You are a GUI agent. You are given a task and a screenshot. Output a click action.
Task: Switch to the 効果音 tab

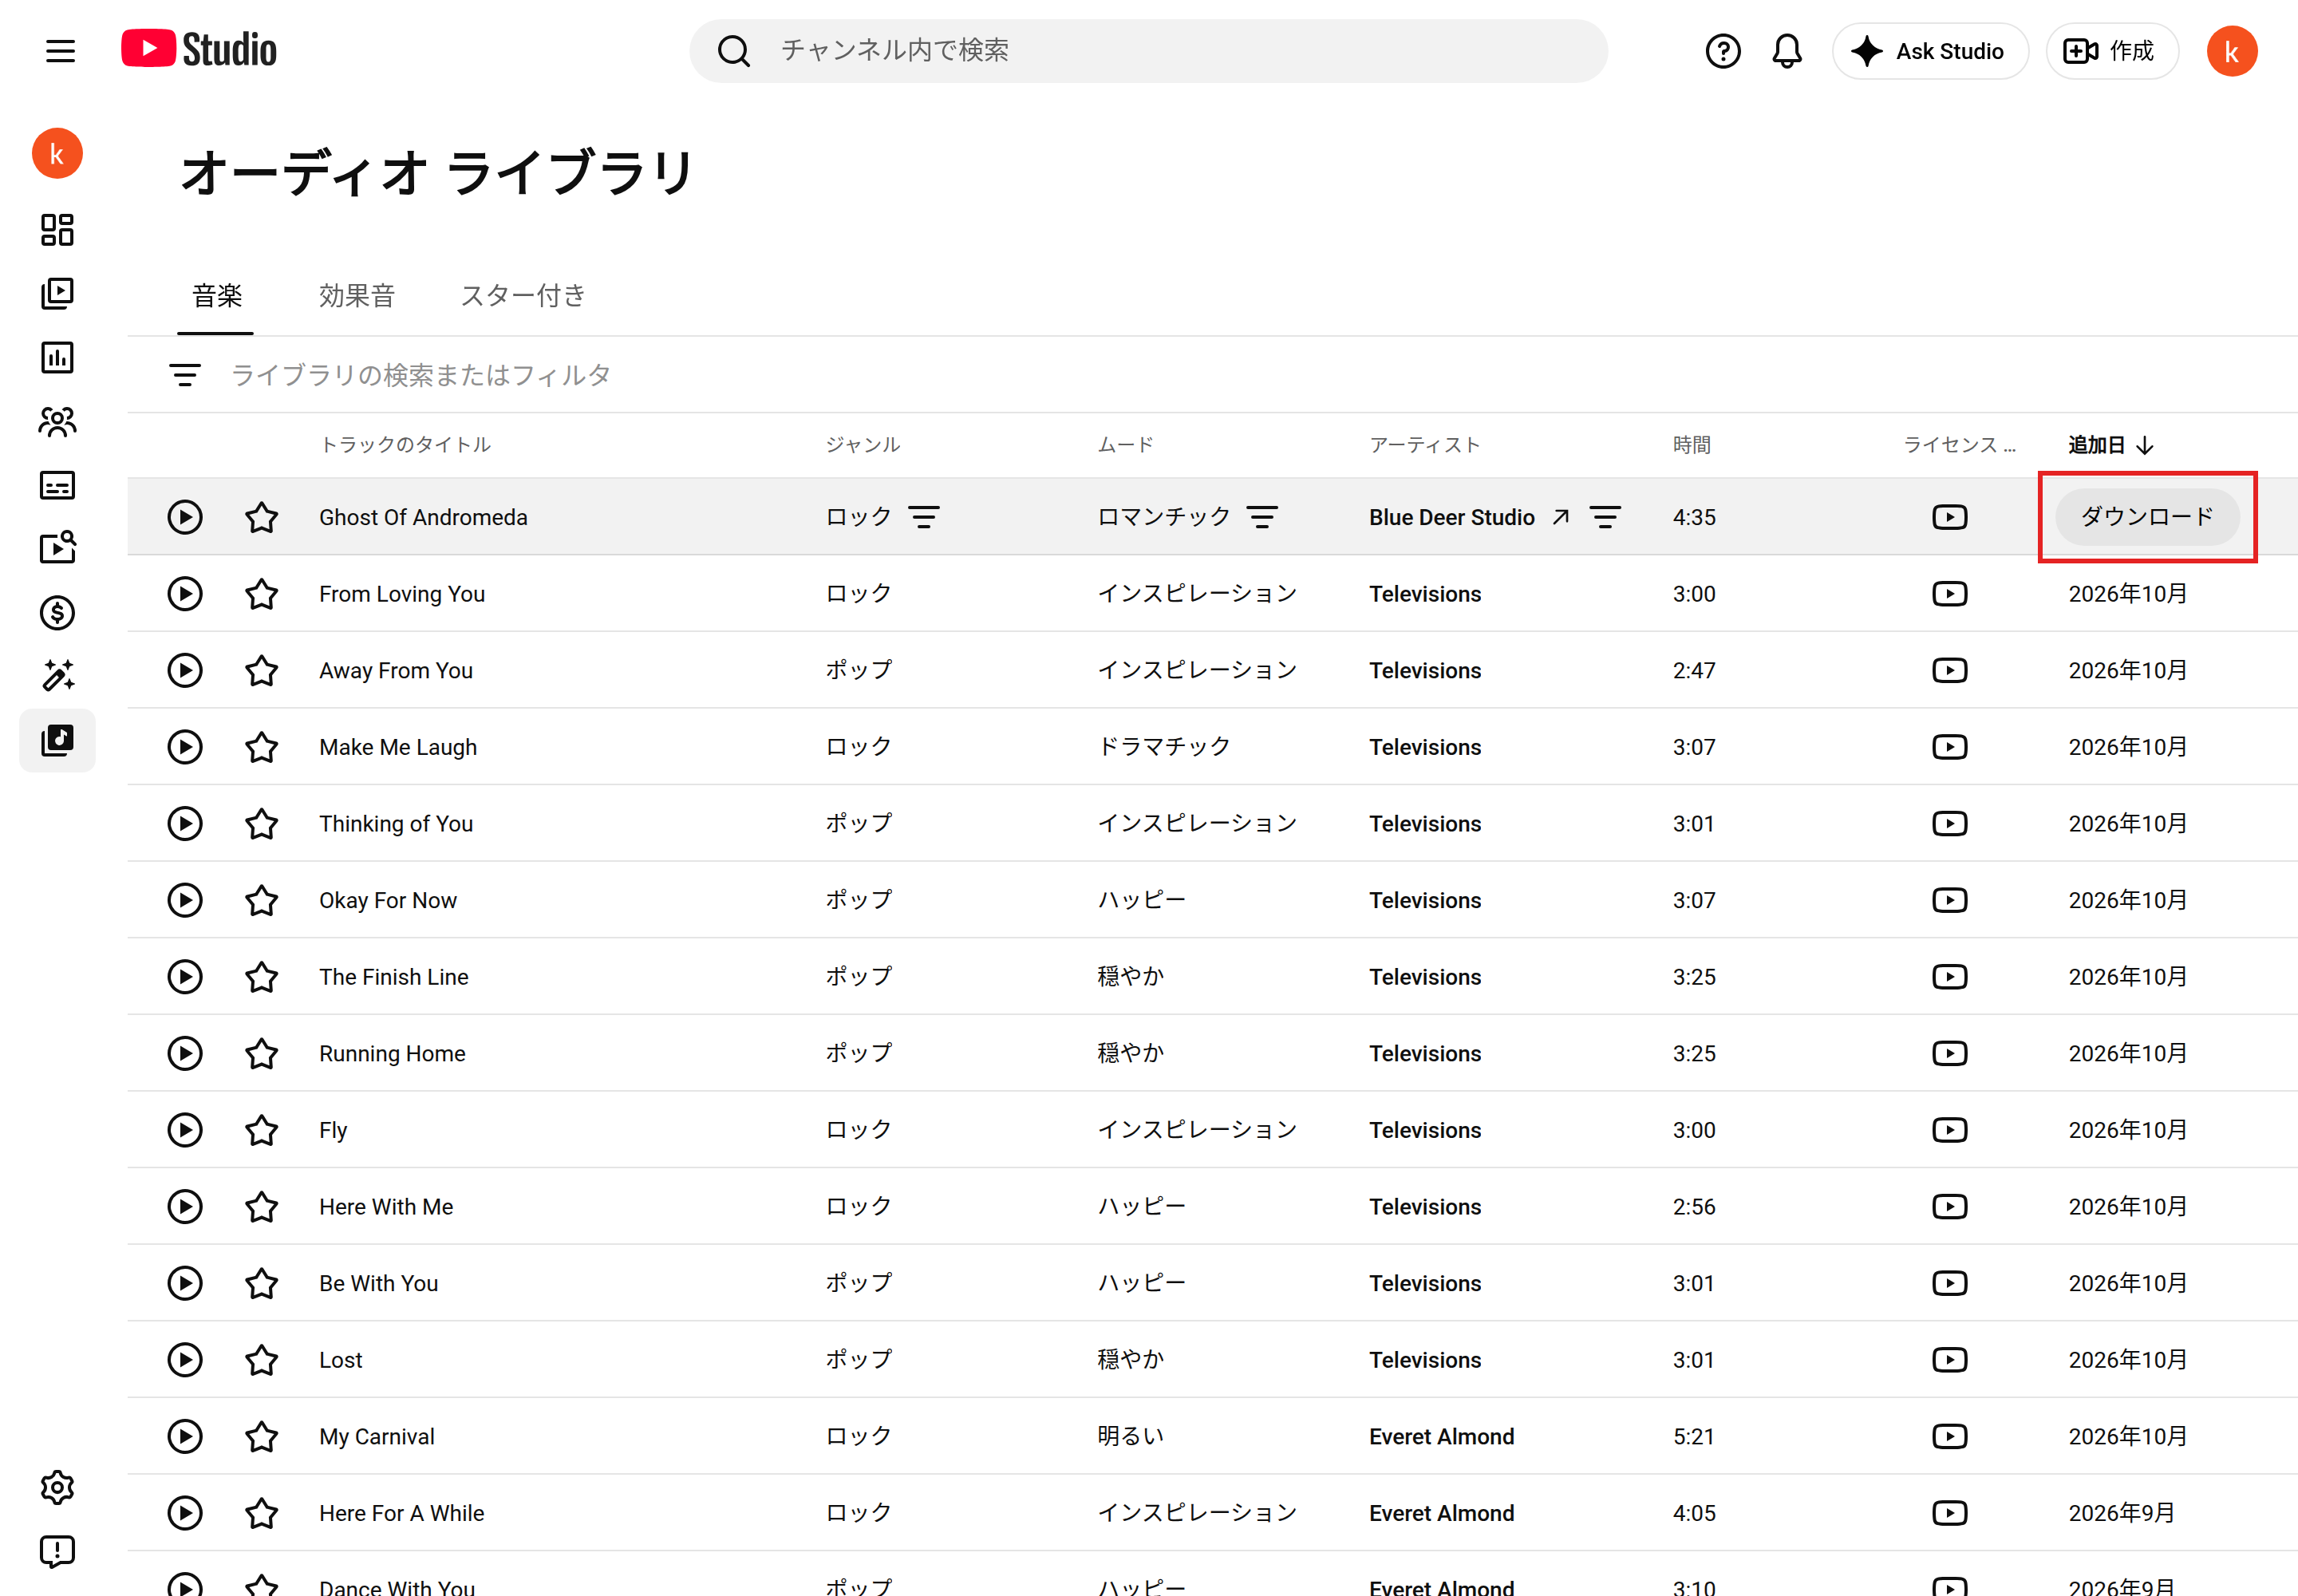pyautogui.click(x=356, y=296)
